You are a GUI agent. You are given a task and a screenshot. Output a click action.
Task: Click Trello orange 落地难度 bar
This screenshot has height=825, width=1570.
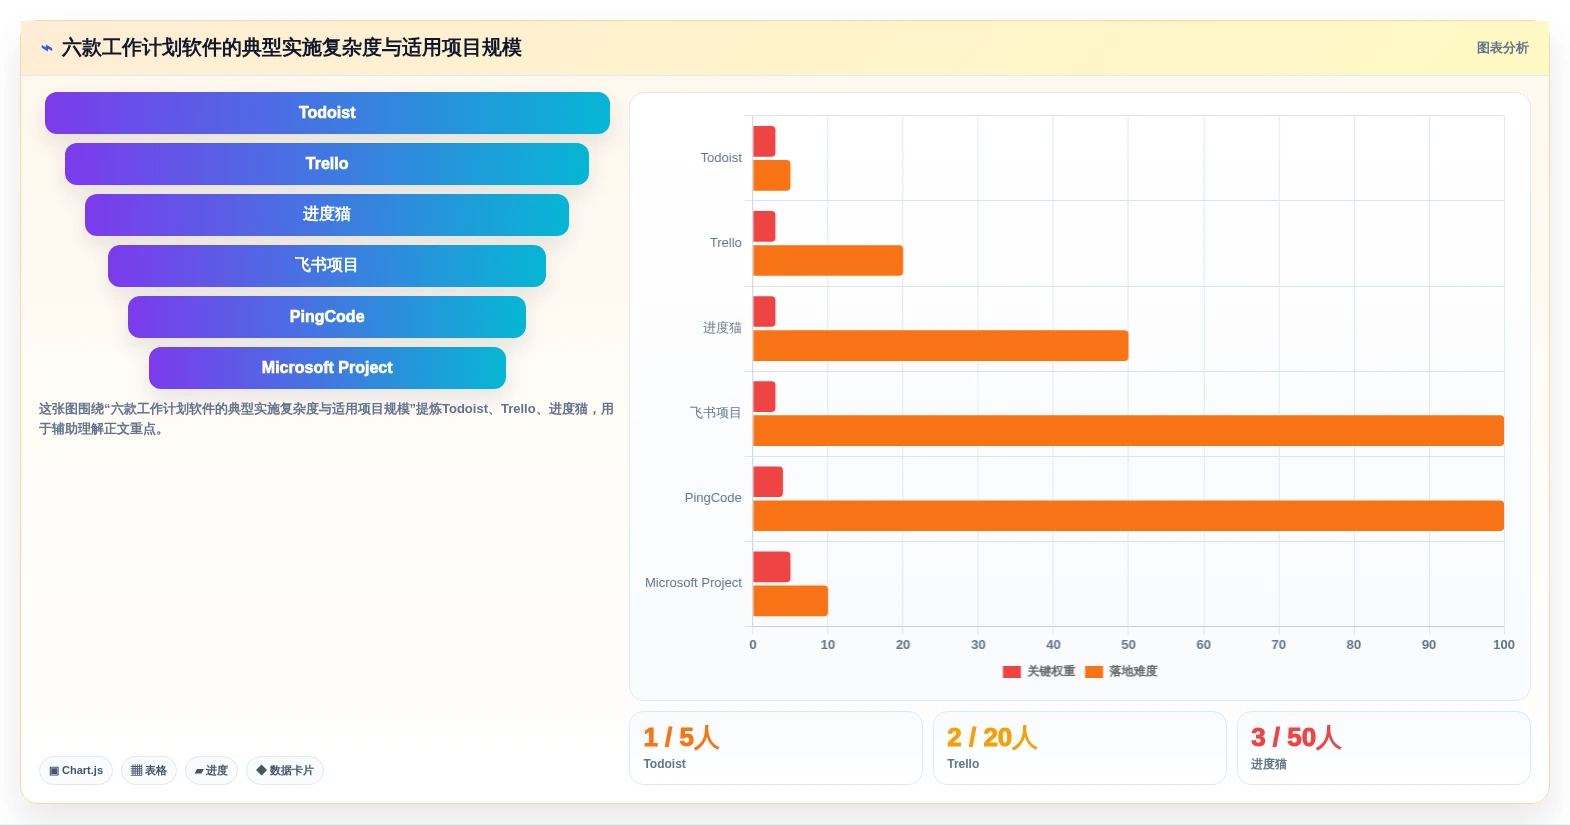[x=828, y=260]
